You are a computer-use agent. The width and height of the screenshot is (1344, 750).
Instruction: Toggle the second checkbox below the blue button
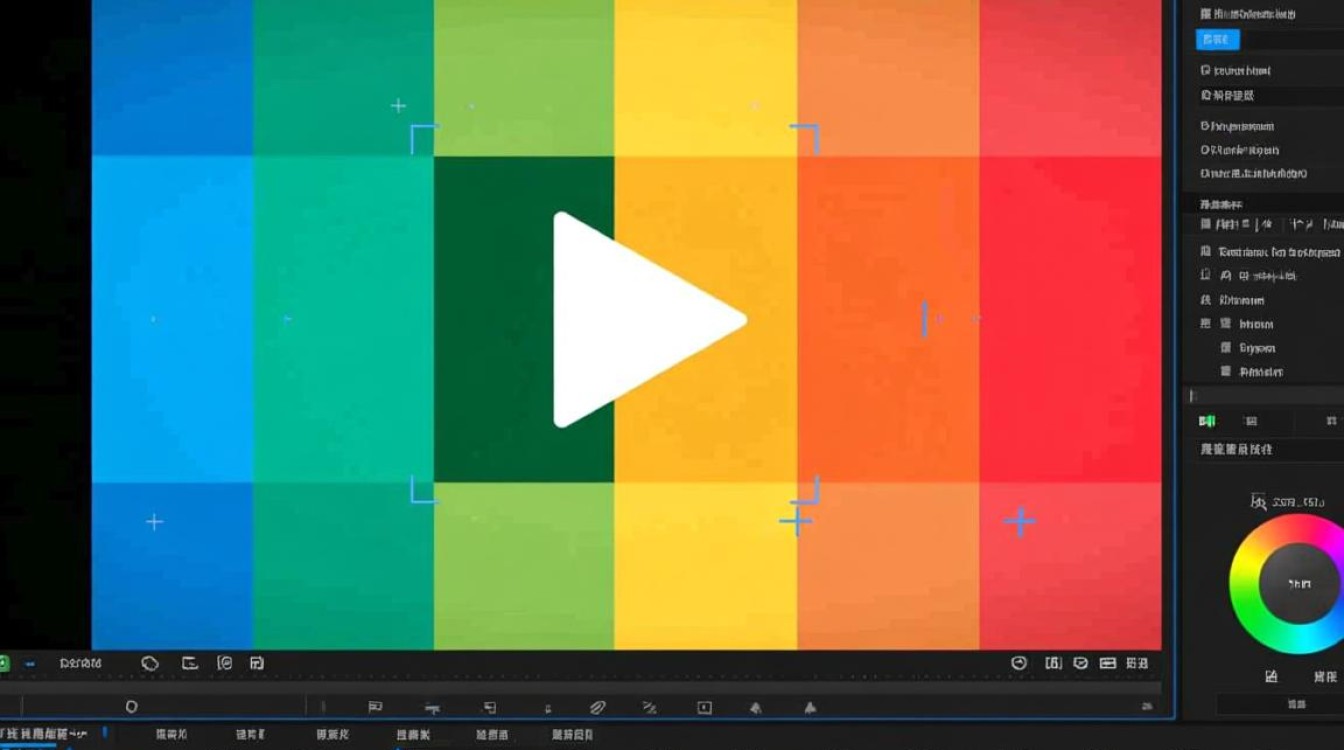tap(1206, 96)
